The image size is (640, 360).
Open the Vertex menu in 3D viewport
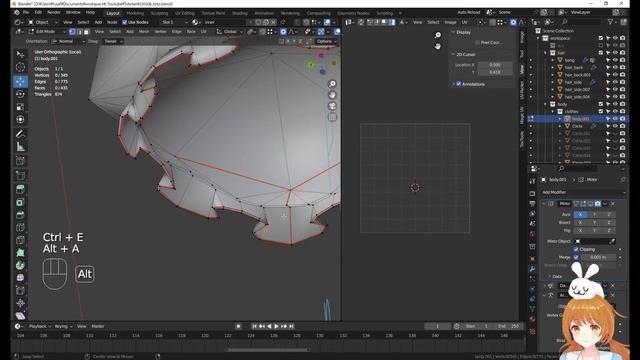pos(160,31)
